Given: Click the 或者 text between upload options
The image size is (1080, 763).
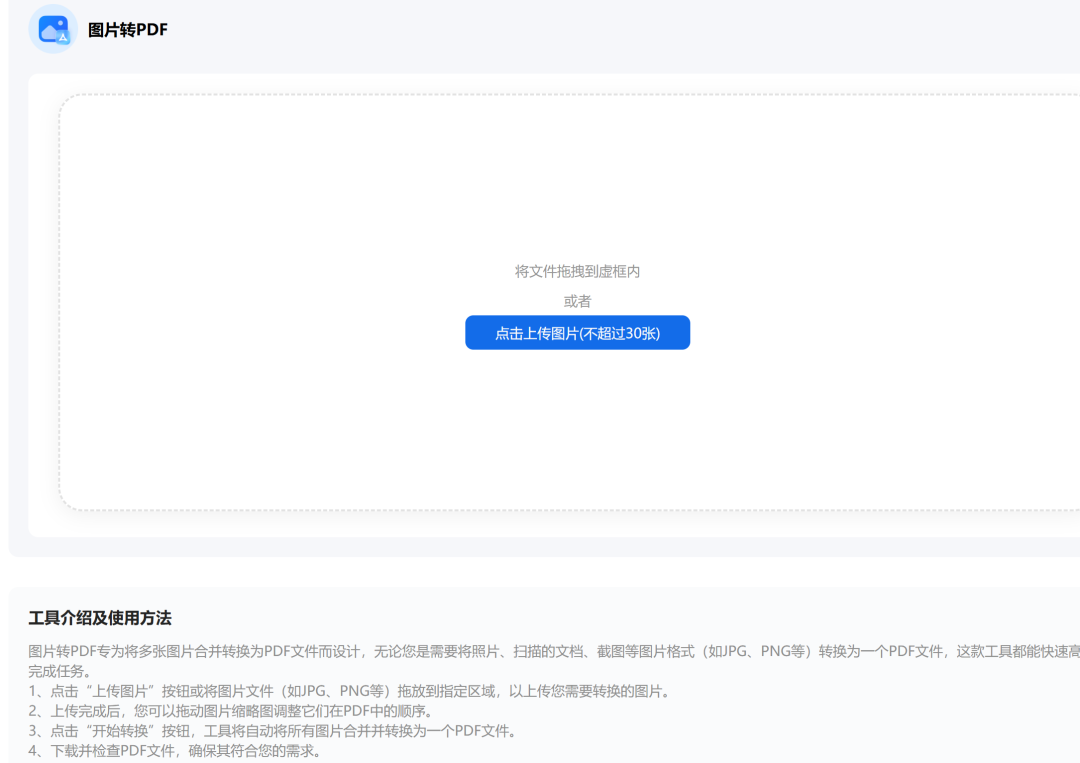Looking at the screenshot, I should pyautogui.click(x=577, y=301).
